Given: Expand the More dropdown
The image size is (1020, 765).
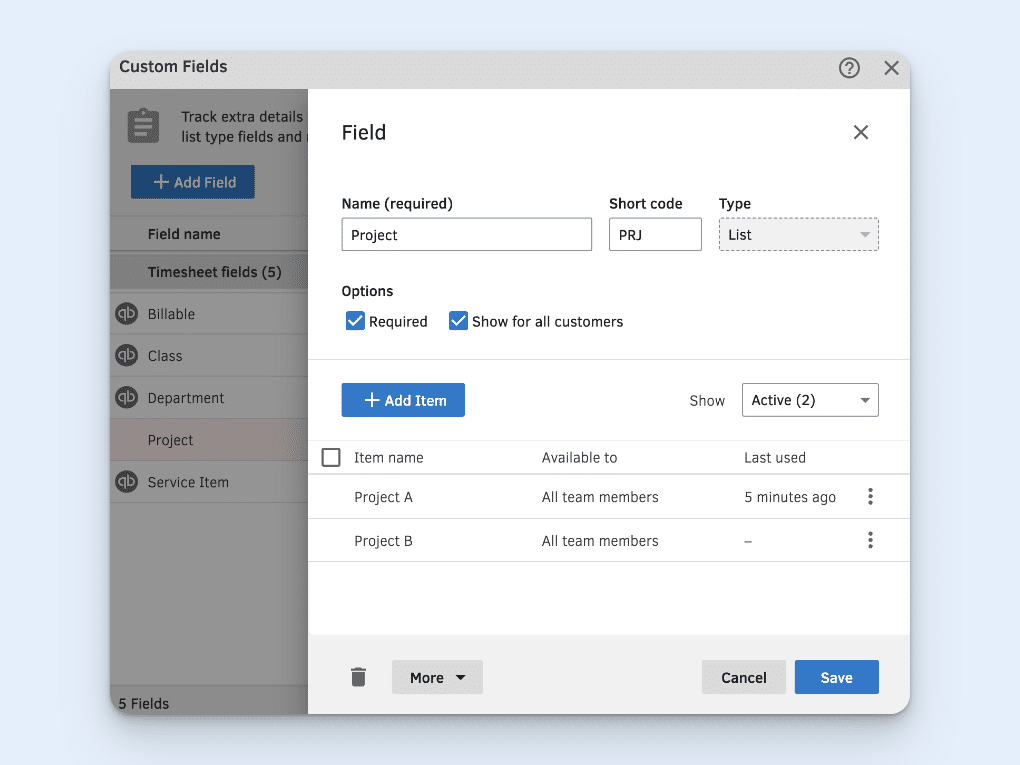Looking at the screenshot, I should click(437, 677).
